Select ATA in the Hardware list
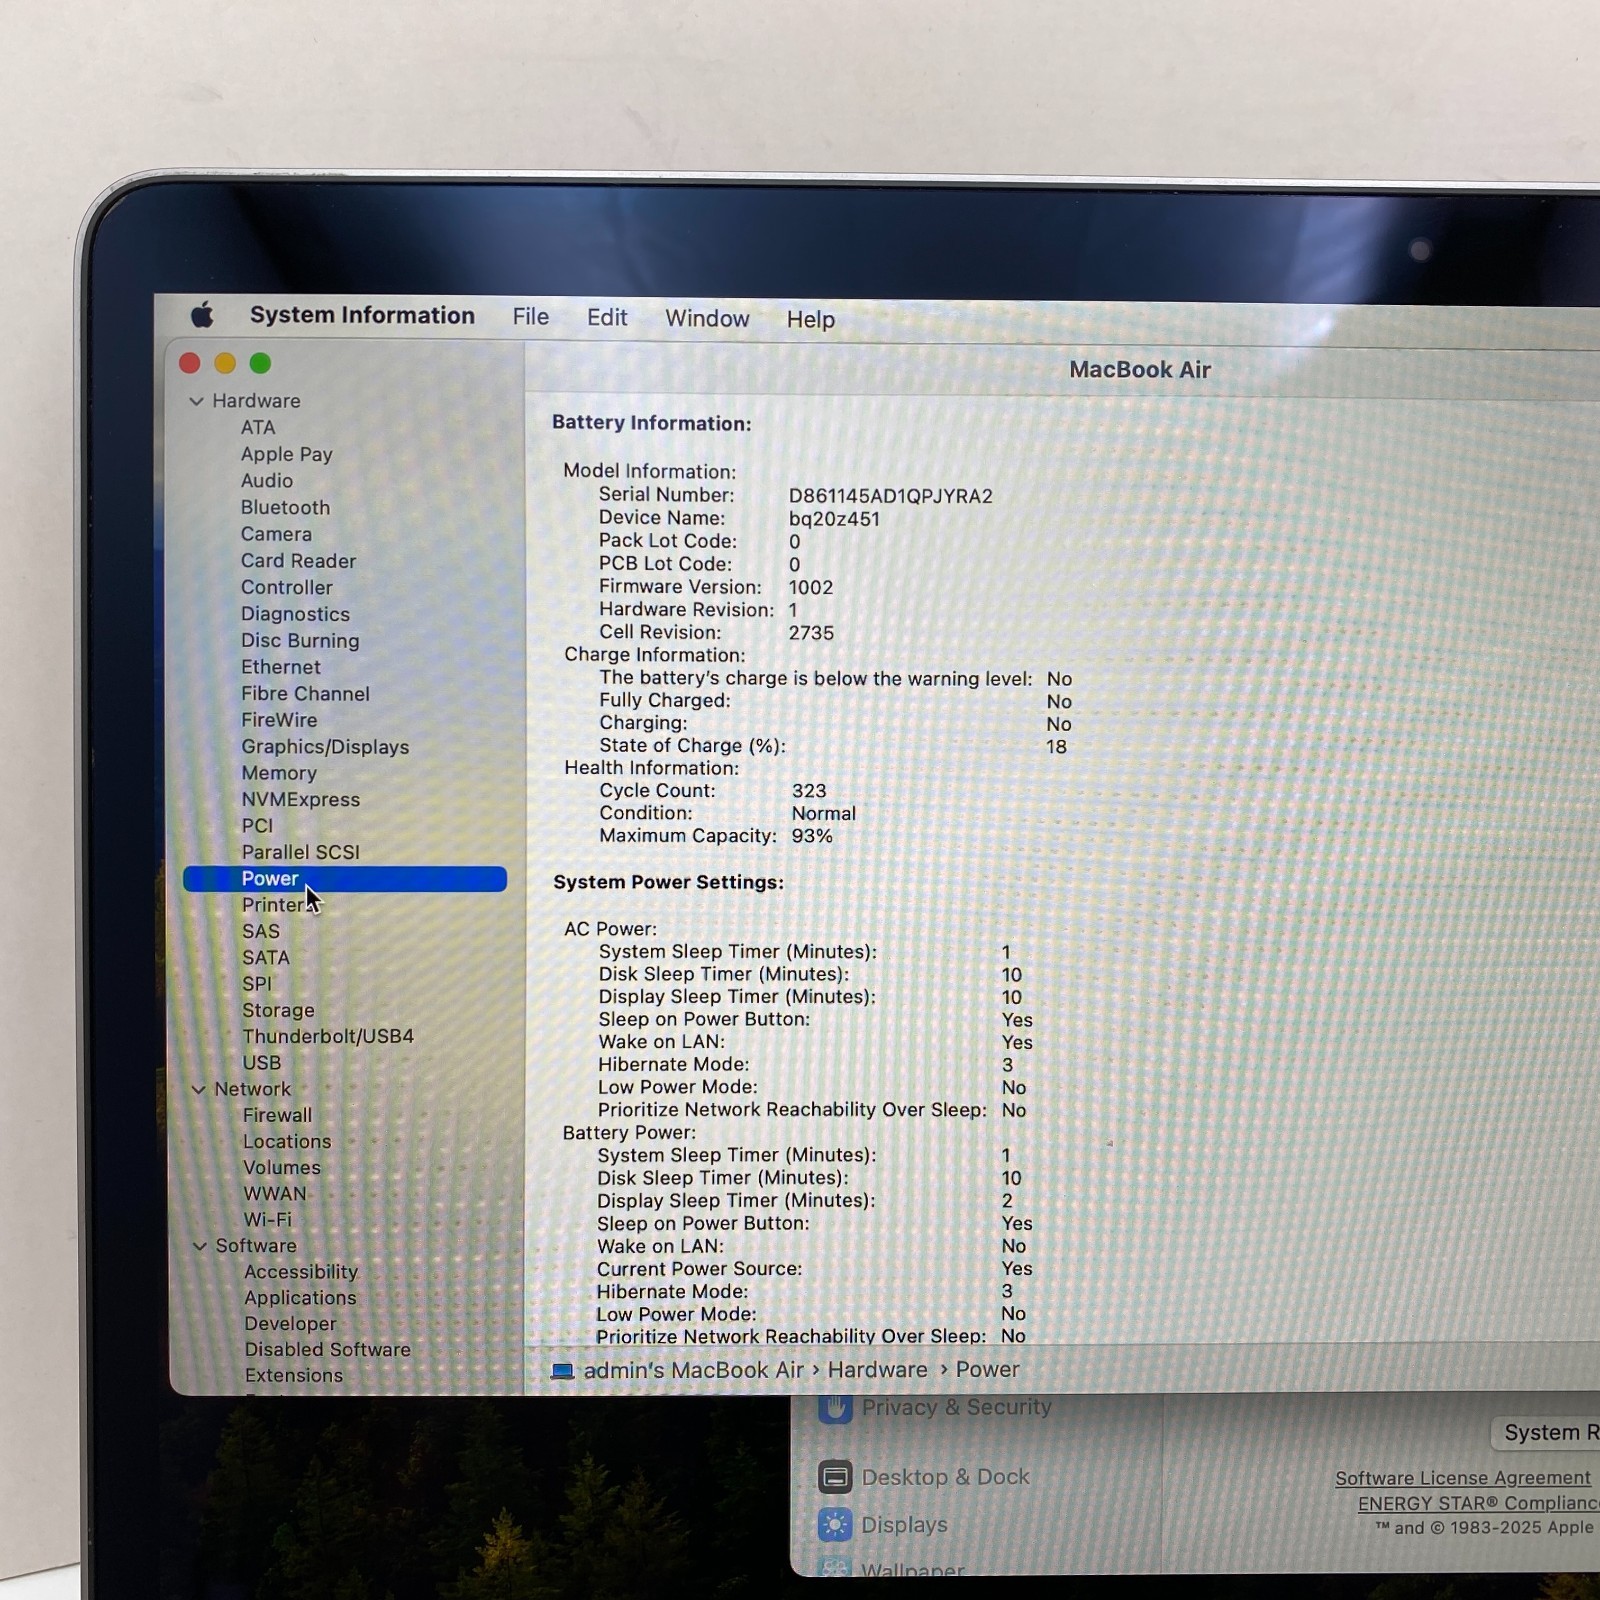 pos(258,427)
